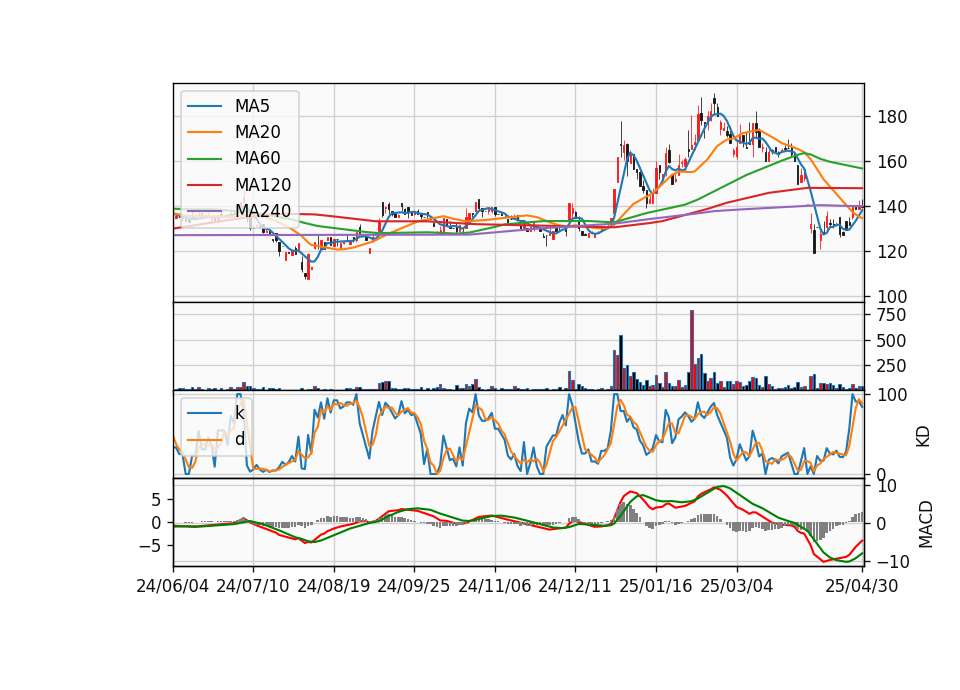Click the 25/01/16 date axis label

point(656,586)
